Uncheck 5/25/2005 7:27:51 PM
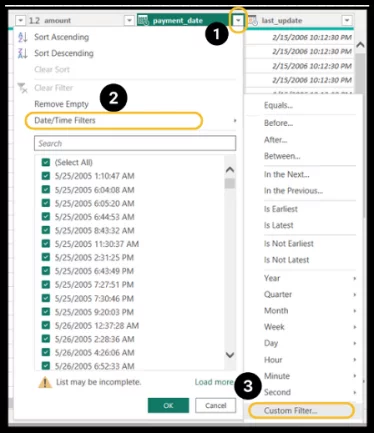Viewport: 374px width, 433px height. tap(46, 285)
